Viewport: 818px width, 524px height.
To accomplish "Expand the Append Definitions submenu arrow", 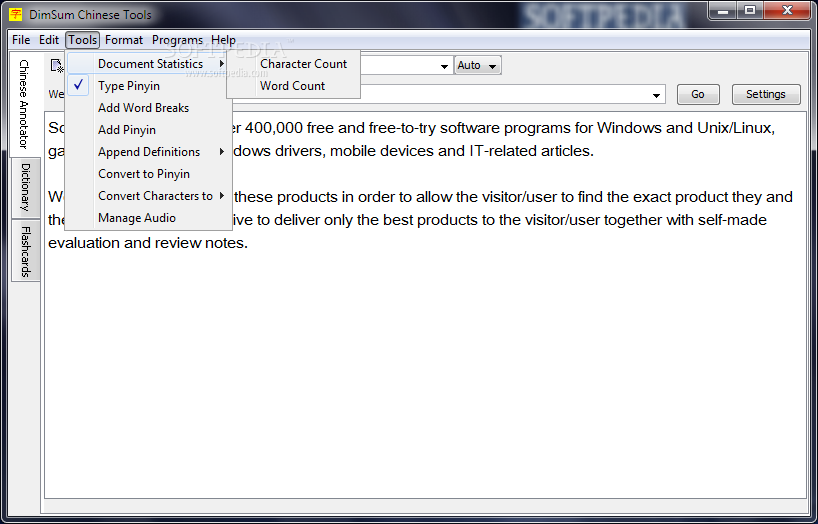I will [222, 152].
